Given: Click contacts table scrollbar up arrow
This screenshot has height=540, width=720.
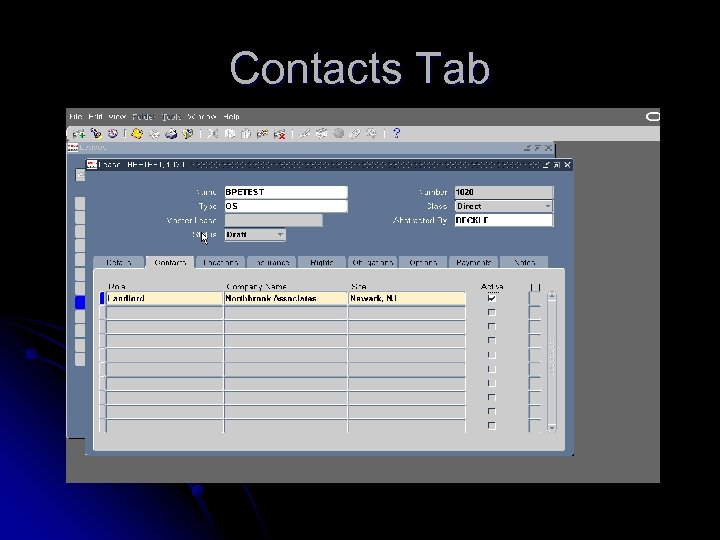Looking at the screenshot, I should (552, 297).
